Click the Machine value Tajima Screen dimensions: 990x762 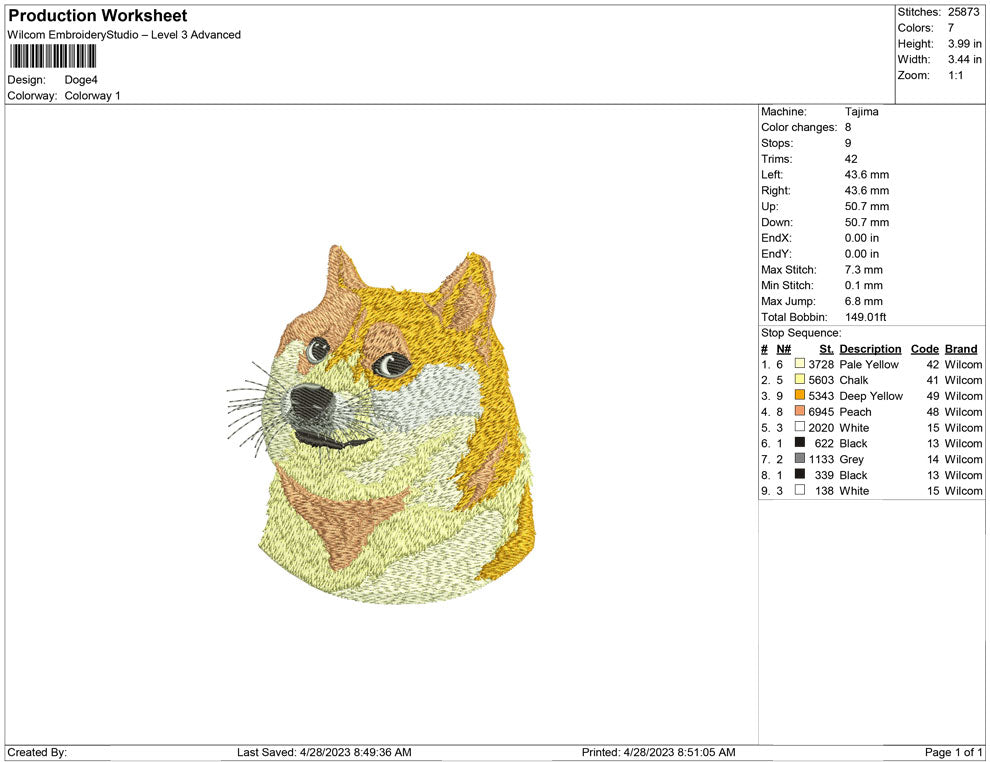click(x=861, y=112)
